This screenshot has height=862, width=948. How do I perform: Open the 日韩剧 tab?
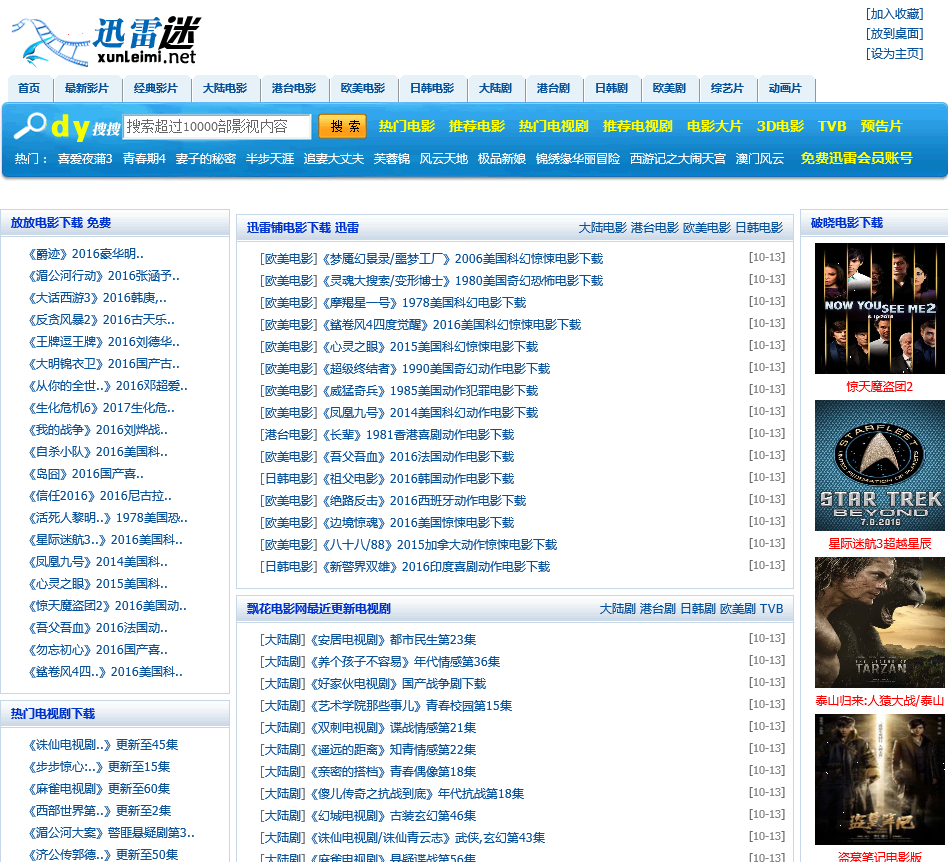[611, 89]
